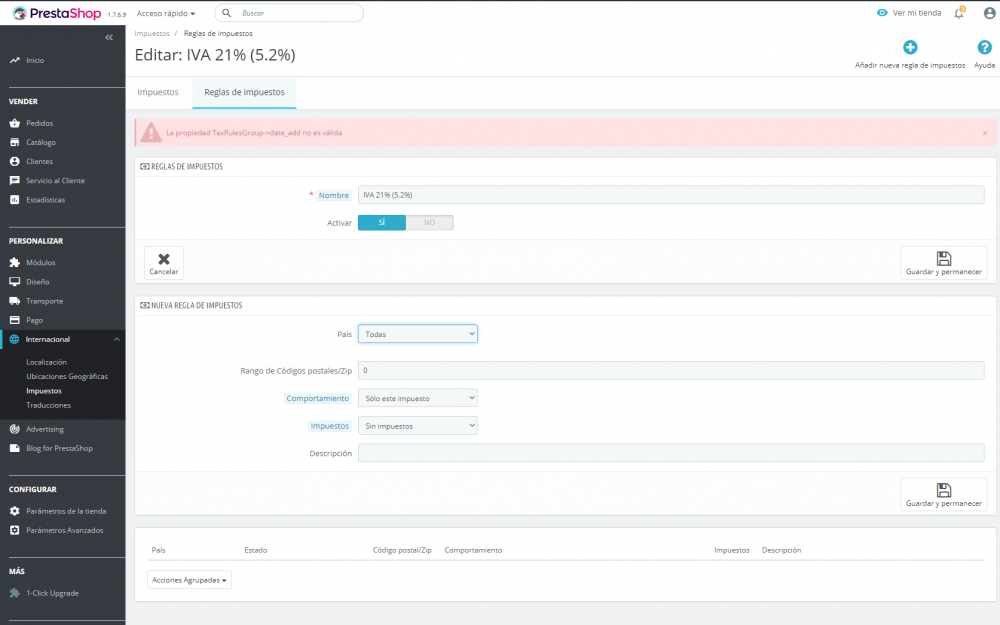The image size is (1000, 625).
Task: Click the Servicio al Cliente chat icon
Action: [15, 180]
